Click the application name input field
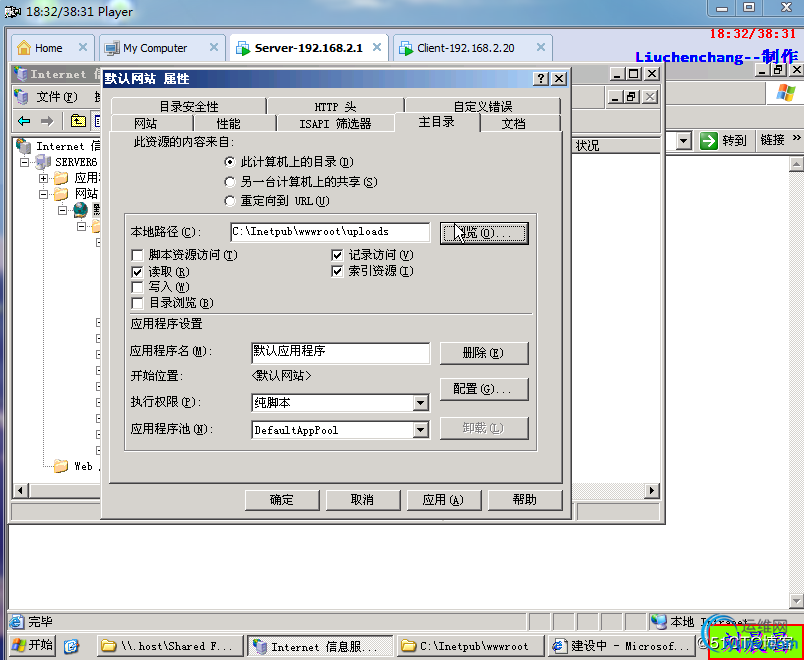804x660 pixels. (340, 352)
